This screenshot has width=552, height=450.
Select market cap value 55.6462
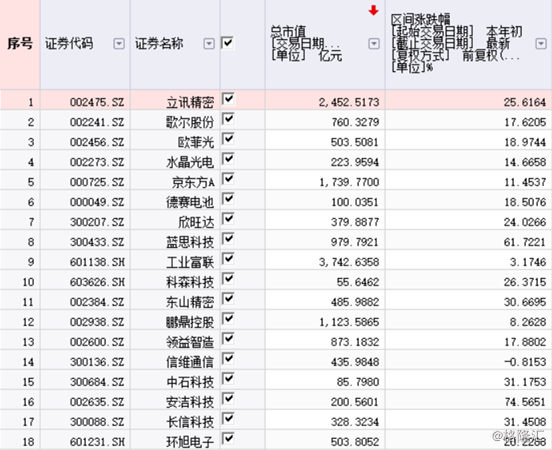pyautogui.click(x=358, y=282)
